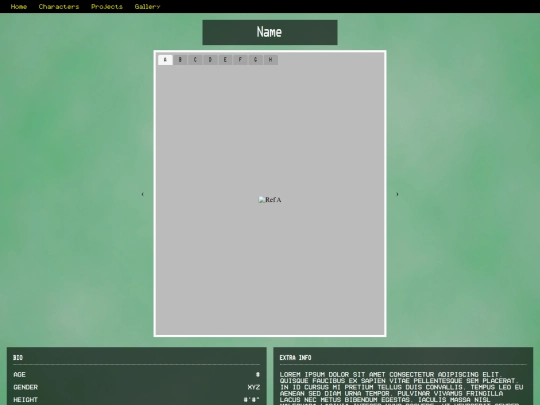Click the XYZ gender value

point(253,387)
